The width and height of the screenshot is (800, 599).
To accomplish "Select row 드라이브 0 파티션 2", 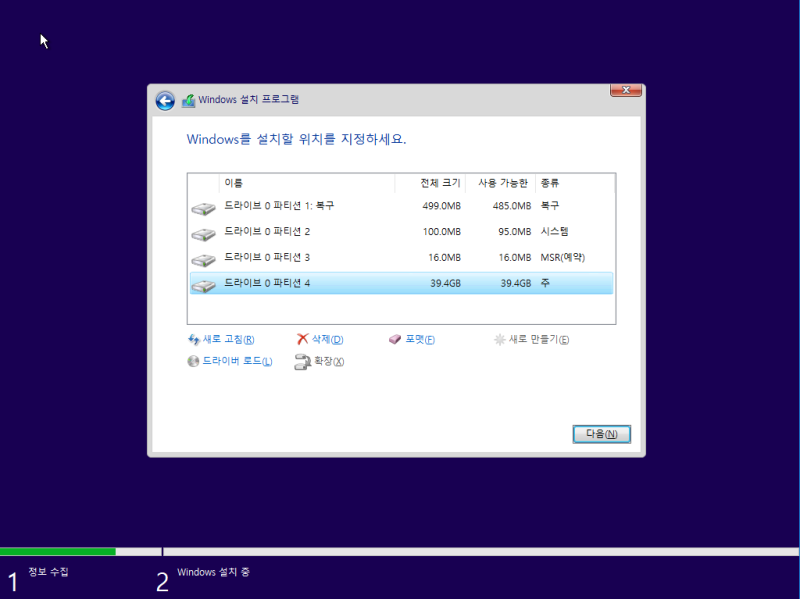I will pos(401,232).
